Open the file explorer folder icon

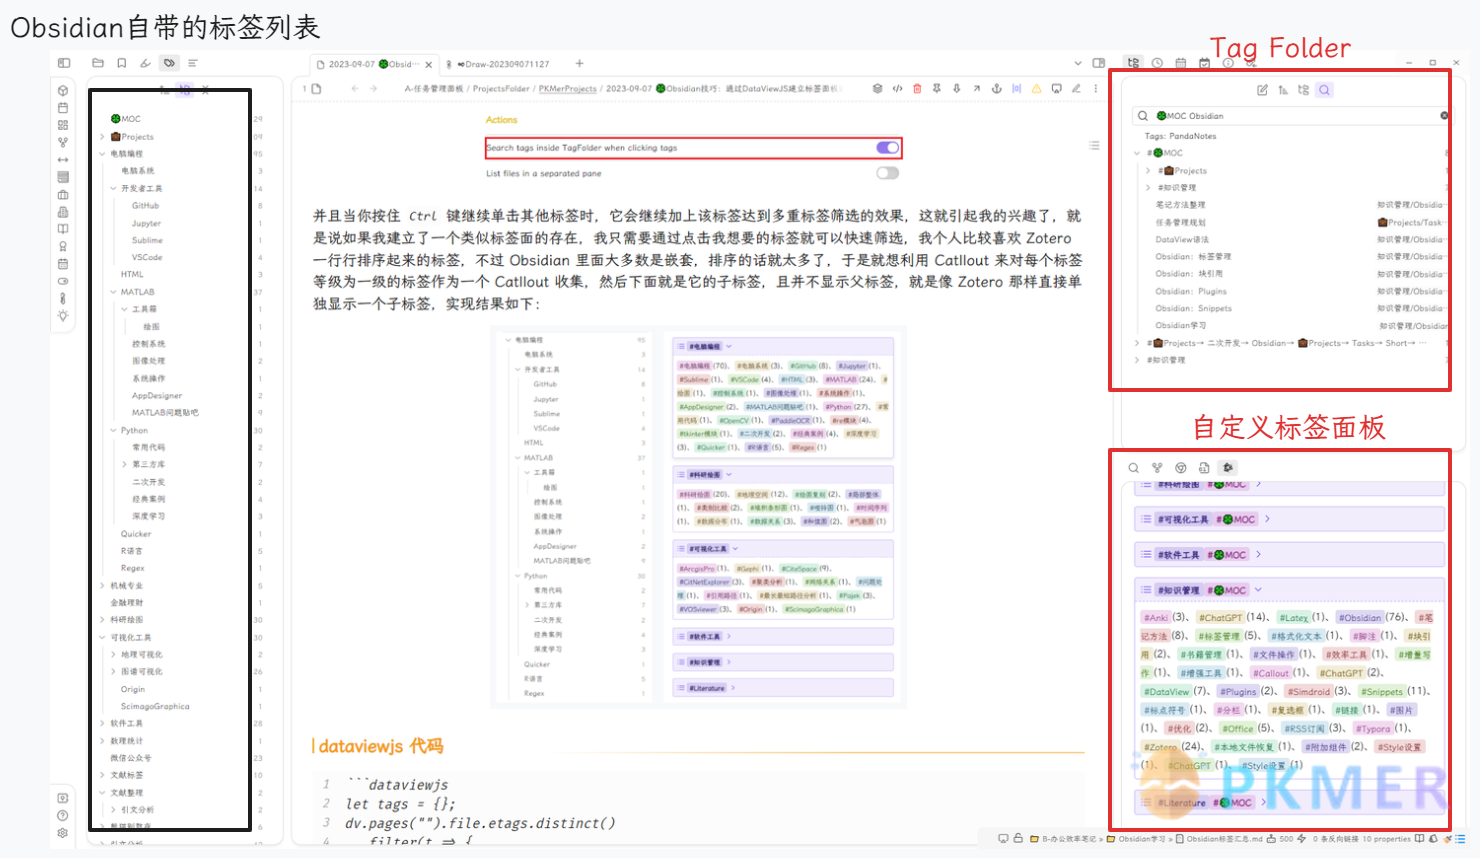click(98, 63)
